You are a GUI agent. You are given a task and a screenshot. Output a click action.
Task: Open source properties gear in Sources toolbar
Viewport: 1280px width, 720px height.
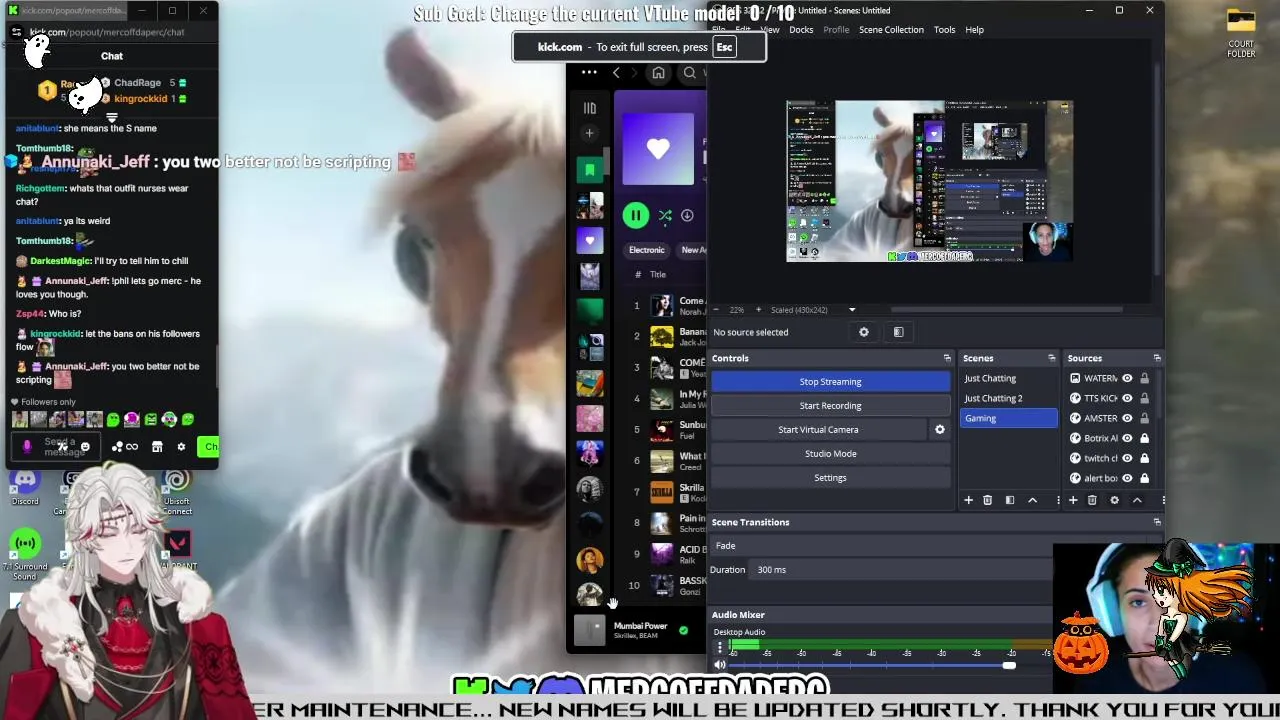pyautogui.click(x=1114, y=500)
